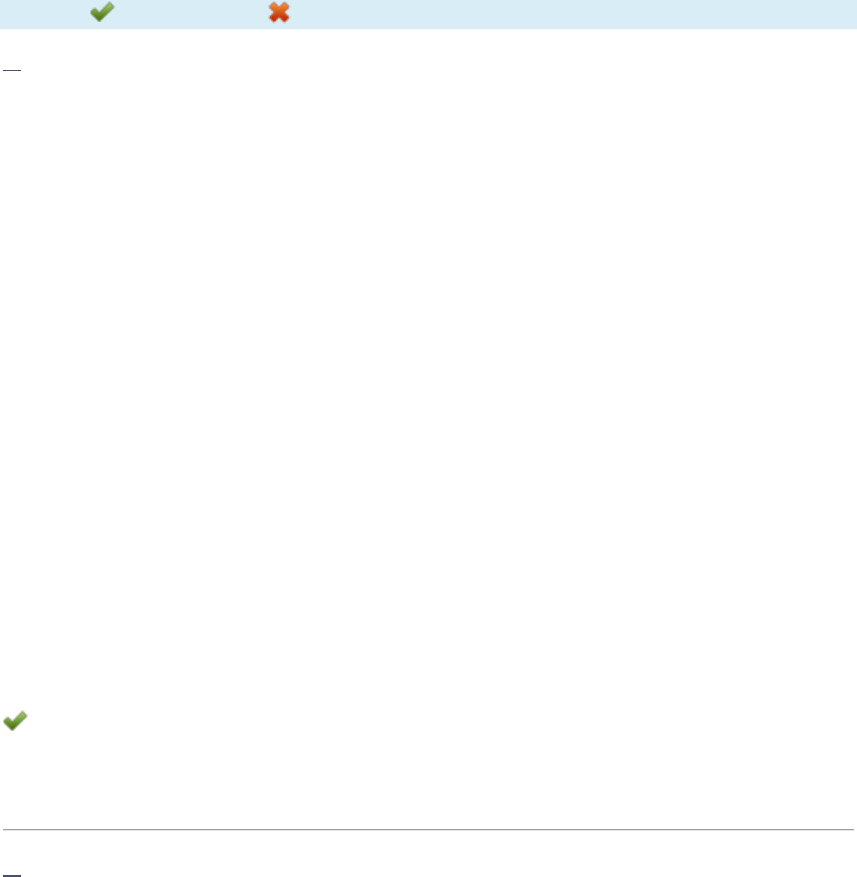
Task: Click the red X icon in the header
Action: (x=279, y=12)
